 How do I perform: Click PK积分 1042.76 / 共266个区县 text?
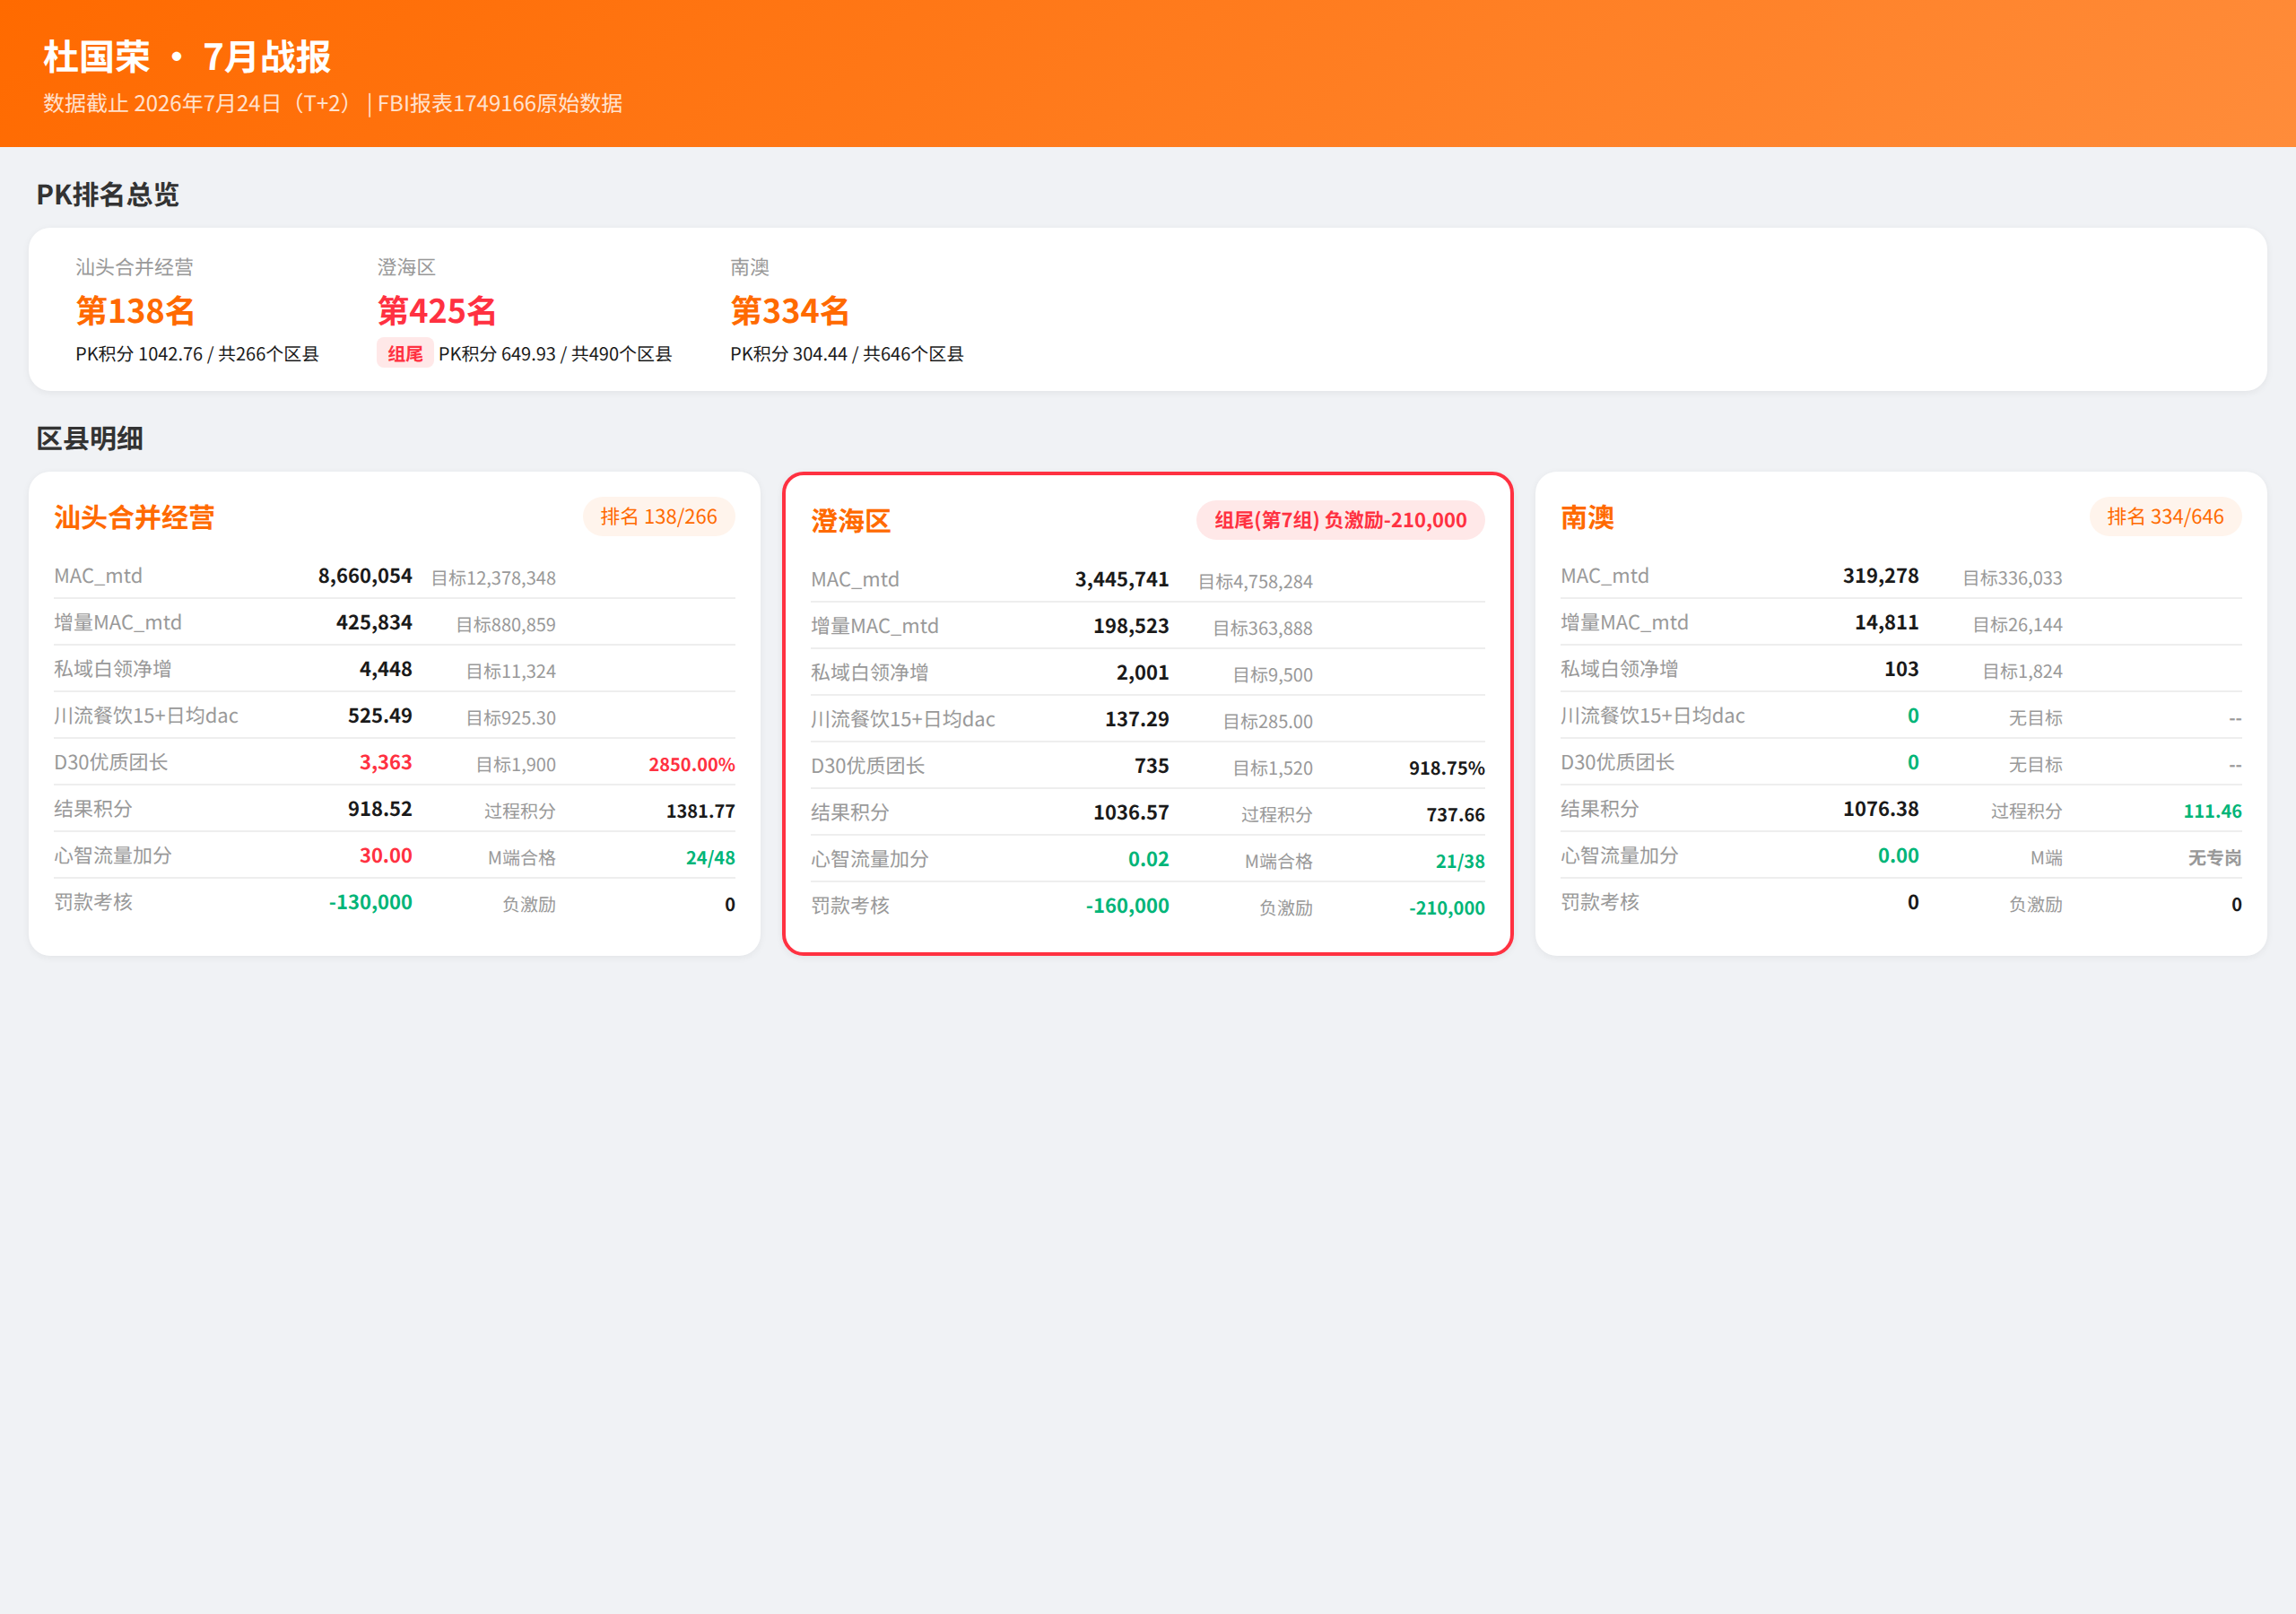coord(197,354)
